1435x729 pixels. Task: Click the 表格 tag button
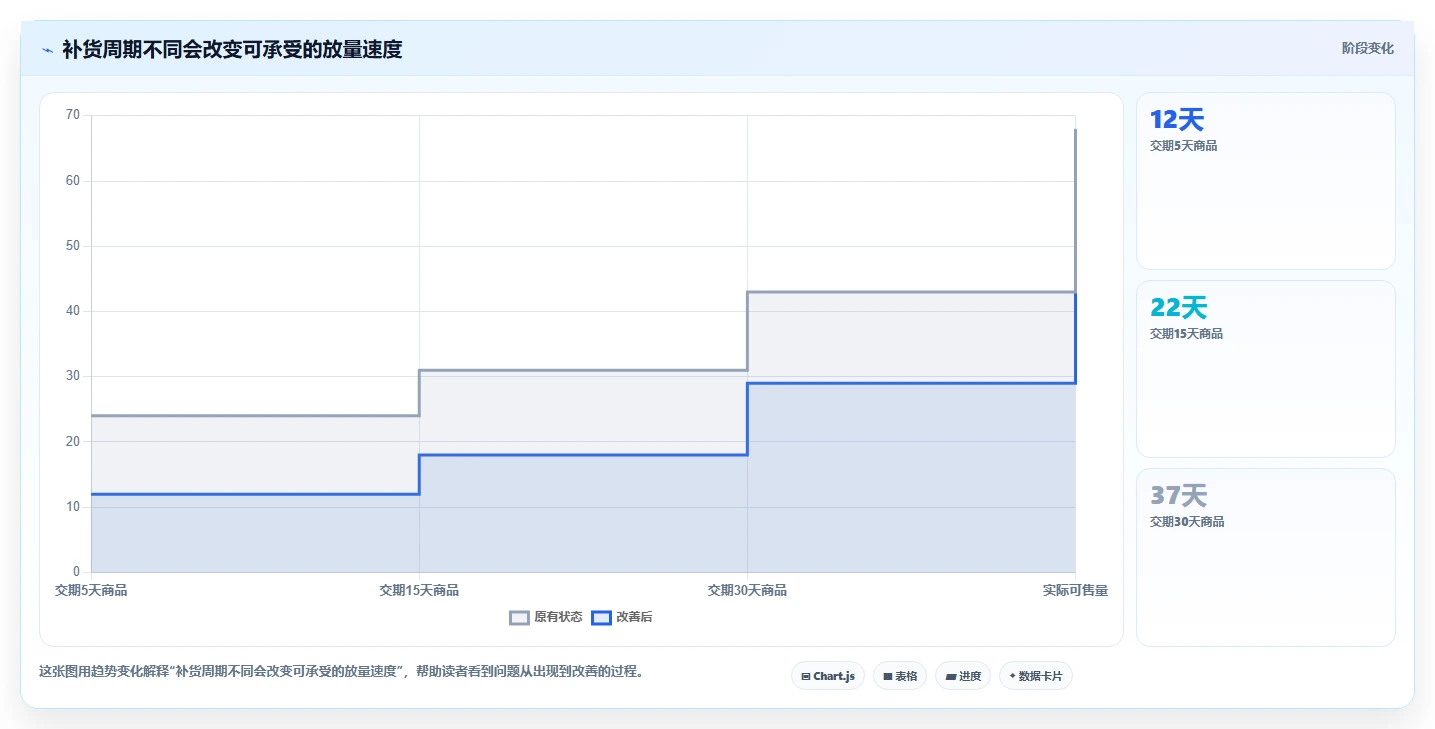coord(900,676)
